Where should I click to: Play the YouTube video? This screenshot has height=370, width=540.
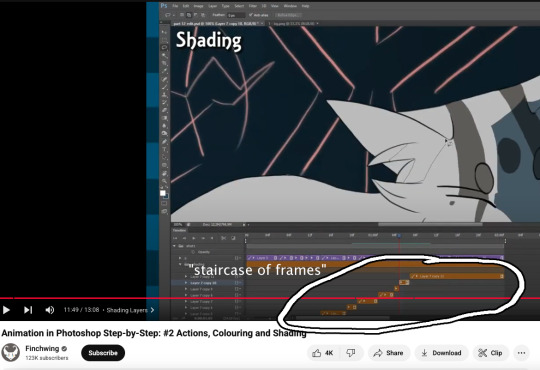[6, 310]
